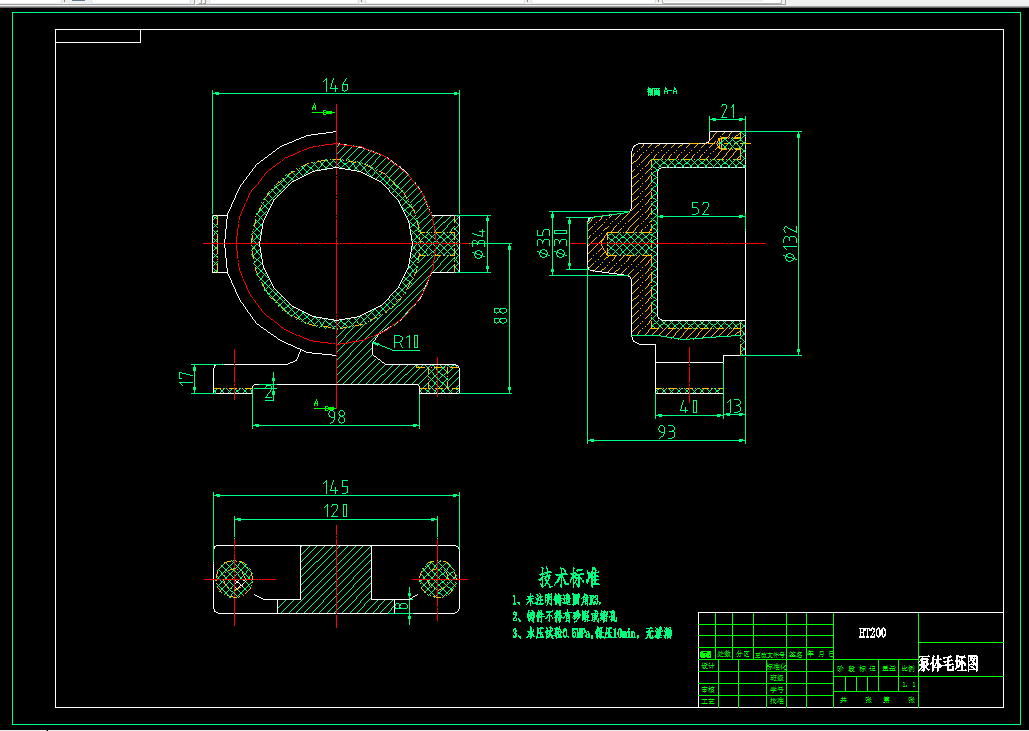Select the 13 dimension in section view
The height and width of the screenshot is (731, 1029).
pos(734,407)
